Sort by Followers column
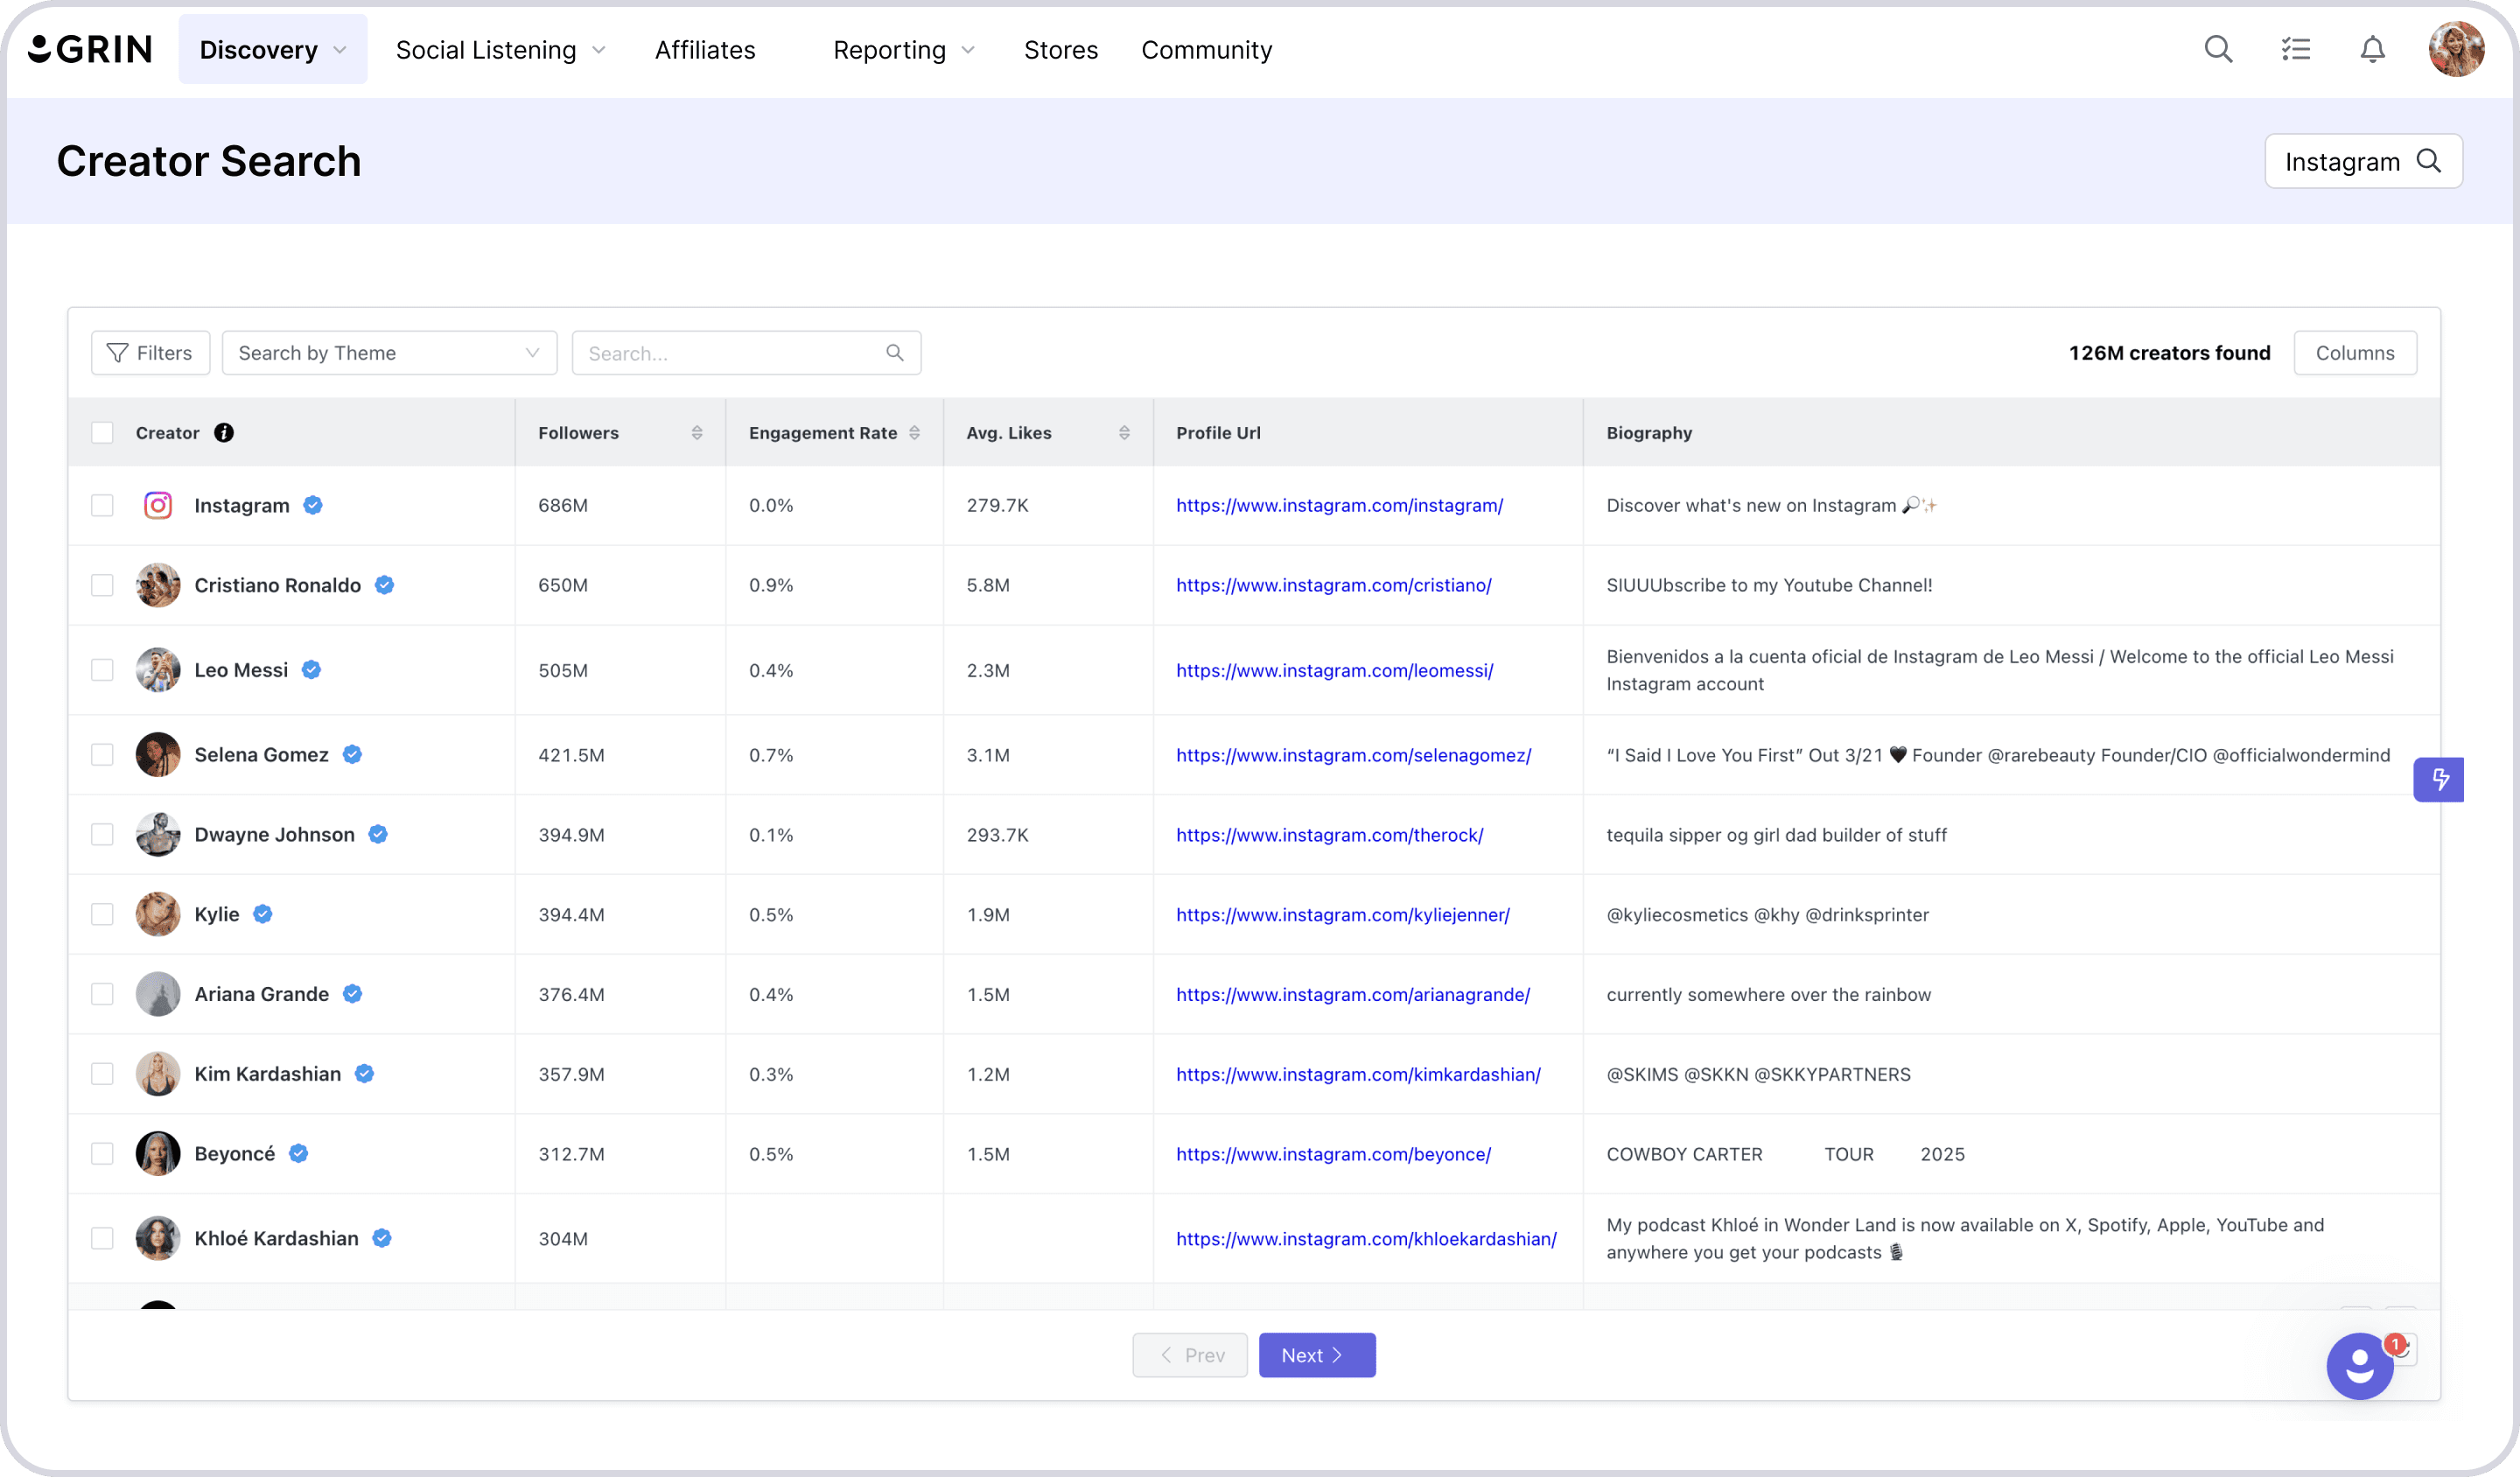The height and width of the screenshot is (1477, 2520). [697, 433]
